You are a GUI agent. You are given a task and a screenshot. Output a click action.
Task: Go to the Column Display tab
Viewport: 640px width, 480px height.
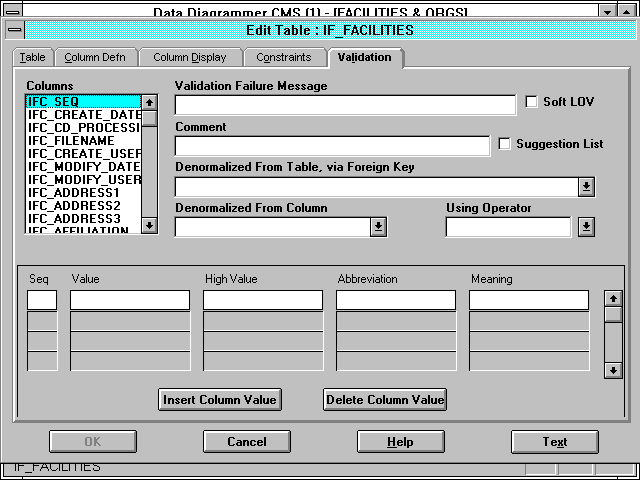[189, 58]
